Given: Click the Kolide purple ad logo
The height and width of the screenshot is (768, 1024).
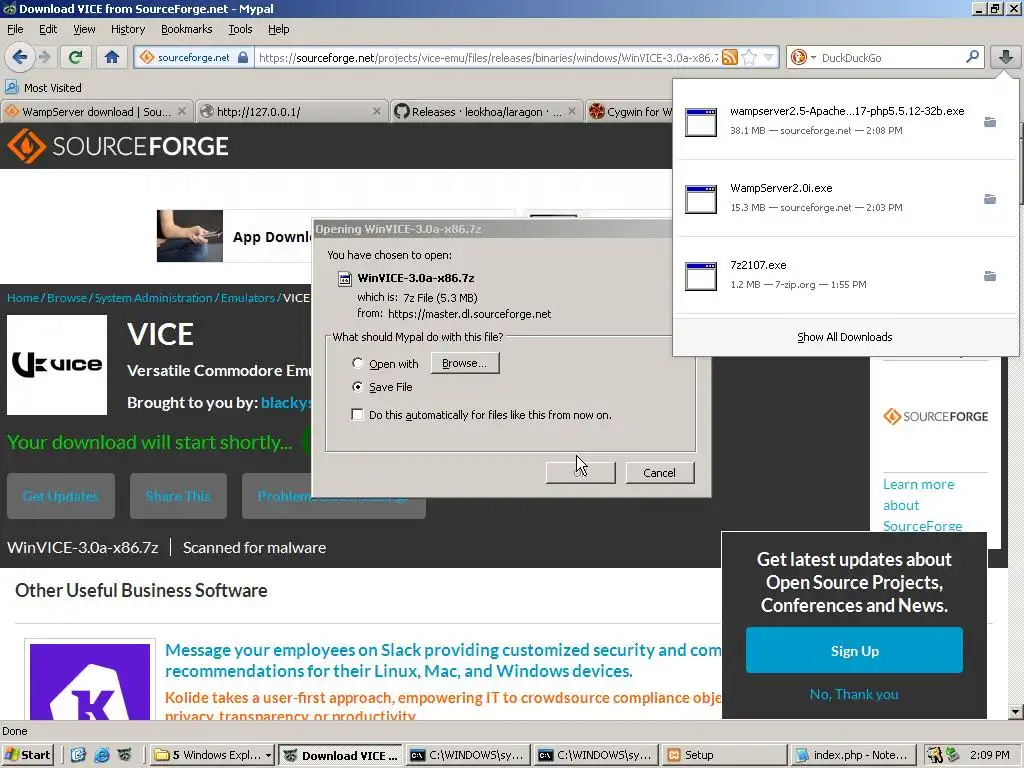Looking at the screenshot, I should [x=90, y=681].
